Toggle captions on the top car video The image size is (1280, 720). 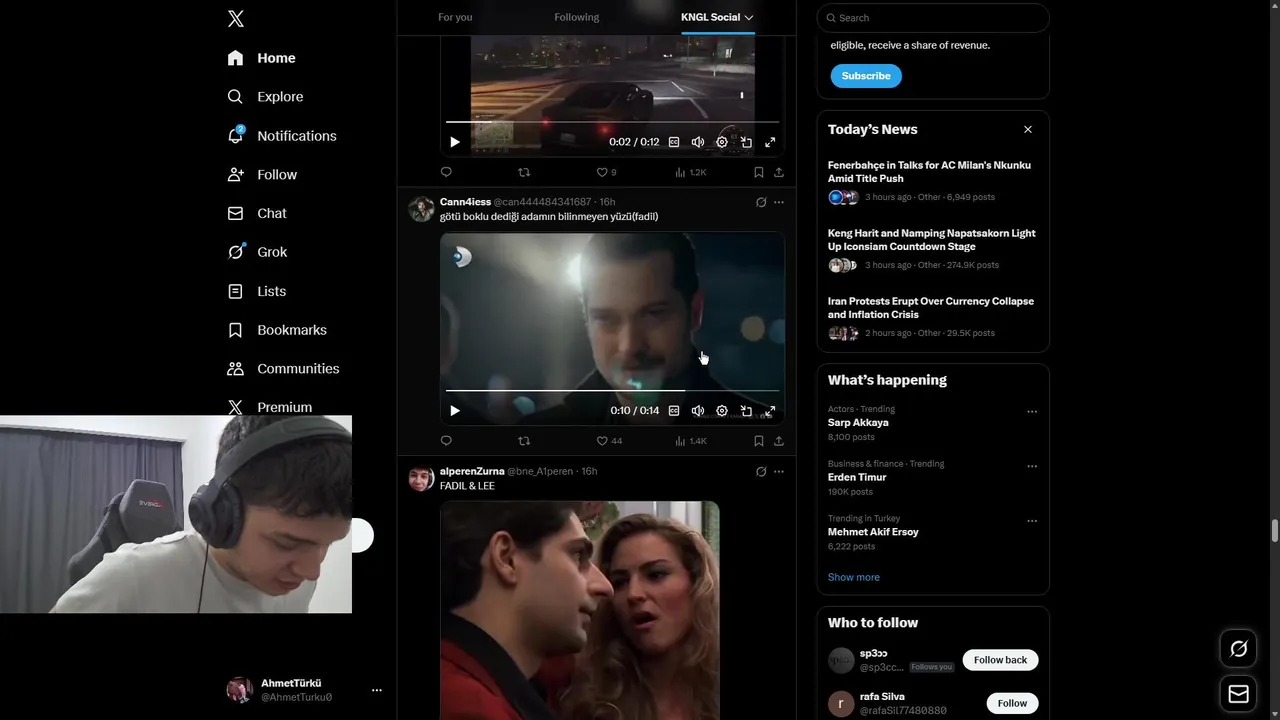674,142
